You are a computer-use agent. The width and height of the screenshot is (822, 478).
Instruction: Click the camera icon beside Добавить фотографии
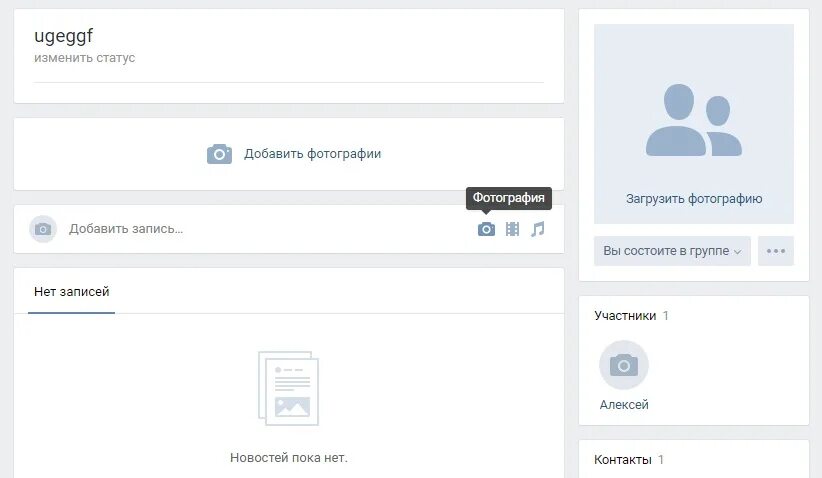tap(219, 154)
